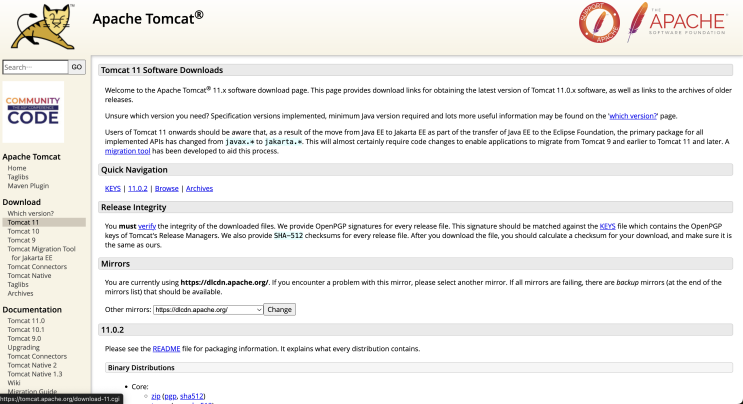Image resolution: width=743 pixels, height=404 pixels.
Task: Open the migration tool link
Action: (126, 151)
